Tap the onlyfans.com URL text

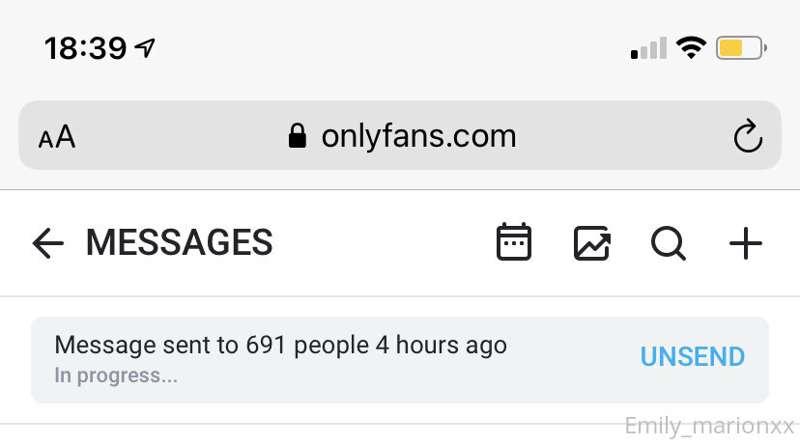(419, 137)
